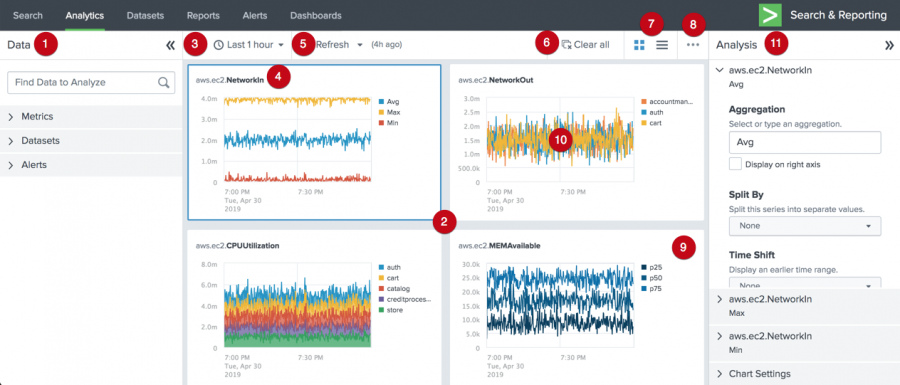Open the Last 1 hour time range dropdown
Image resolution: width=900 pixels, height=385 pixels.
[x=249, y=45]
